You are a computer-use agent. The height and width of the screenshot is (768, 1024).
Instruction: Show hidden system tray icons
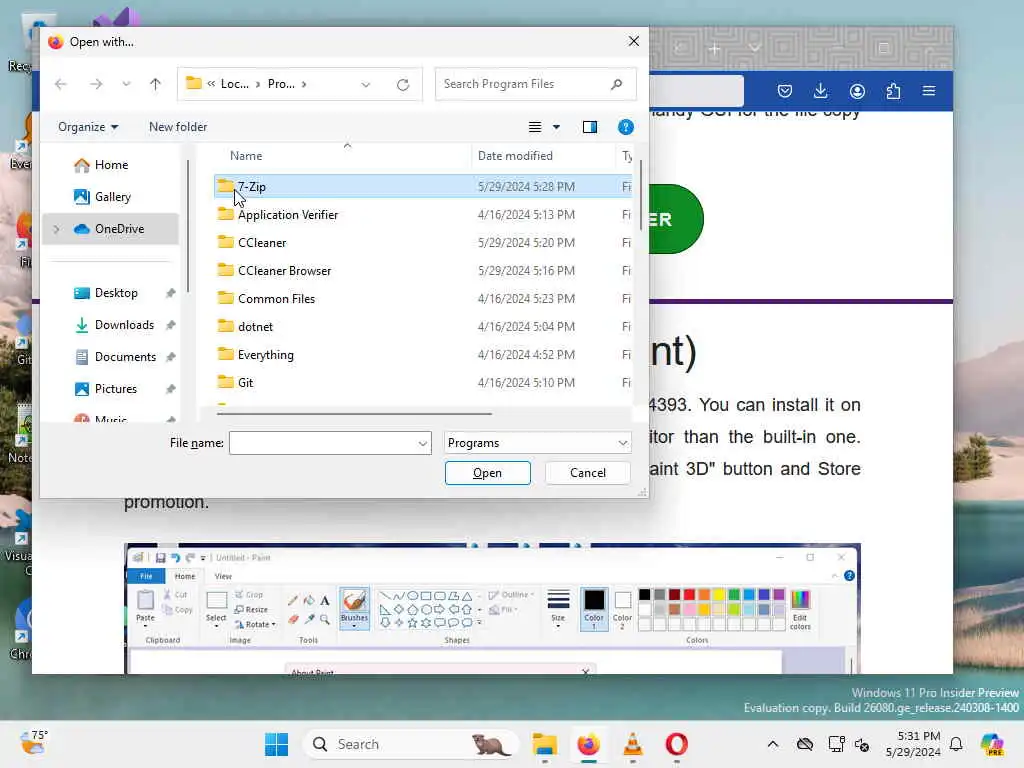click(773, 744)
